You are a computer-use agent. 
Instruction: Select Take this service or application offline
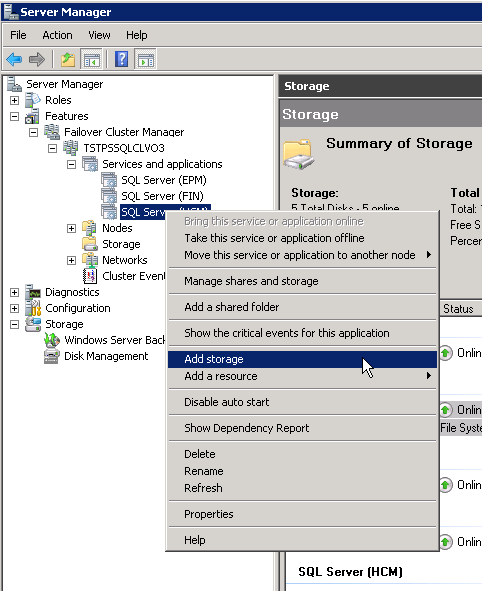click(x=302, y=238)
